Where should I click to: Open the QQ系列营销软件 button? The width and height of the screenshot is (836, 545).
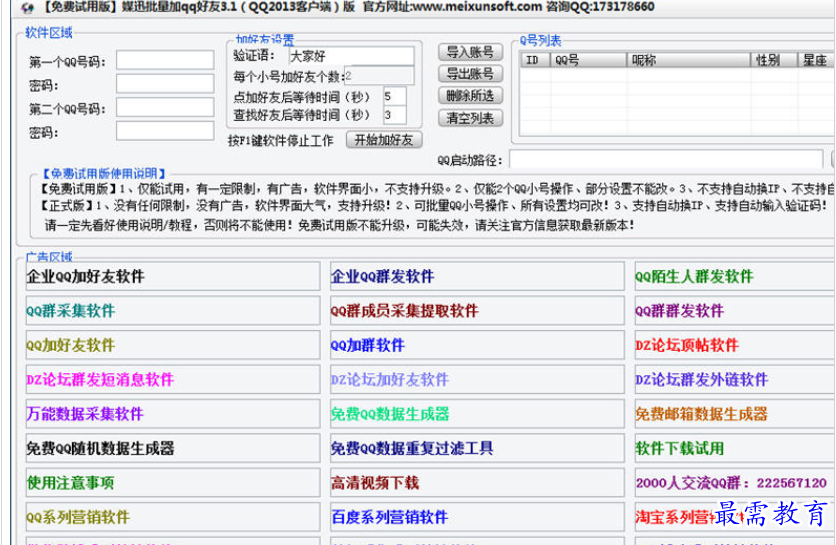pos(173,517)
